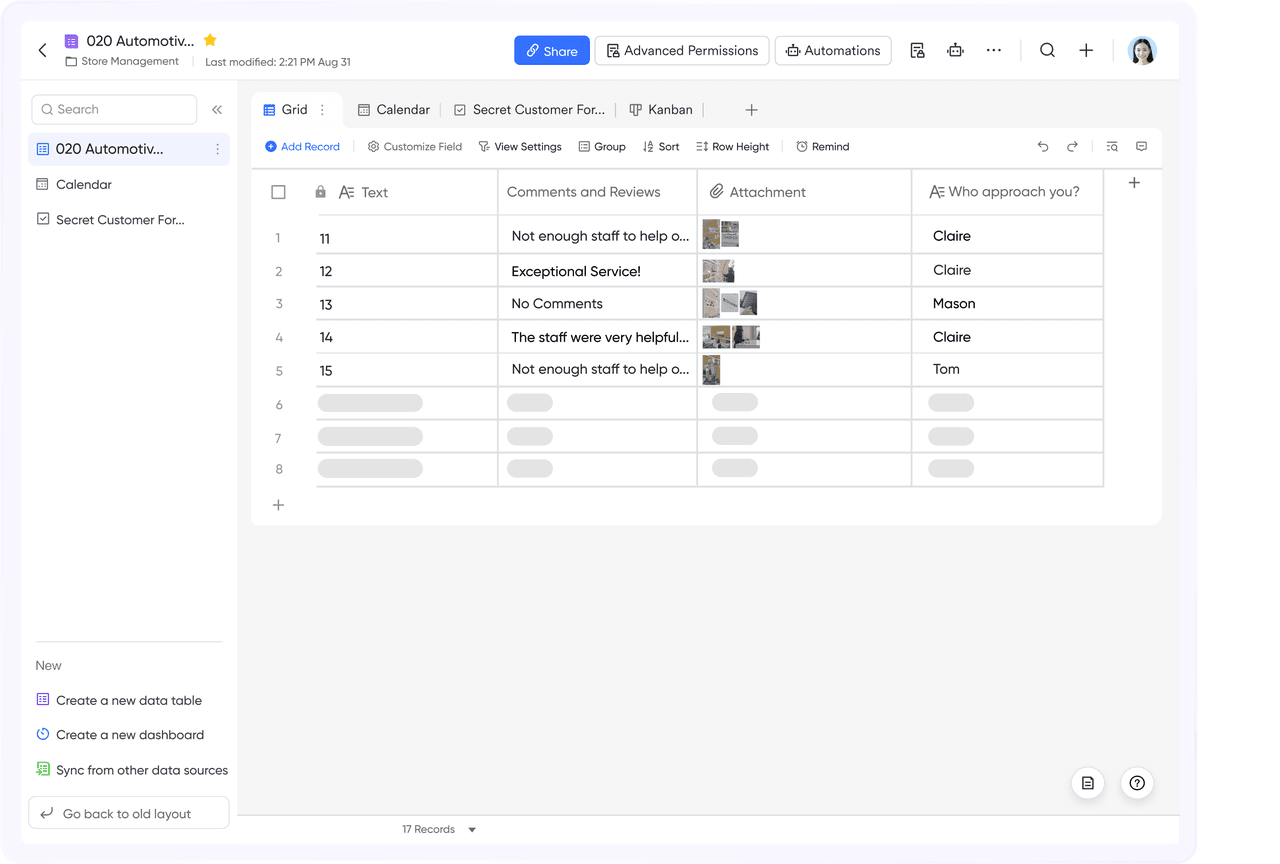Open the template/form icon next to Automations

(917, 50)
